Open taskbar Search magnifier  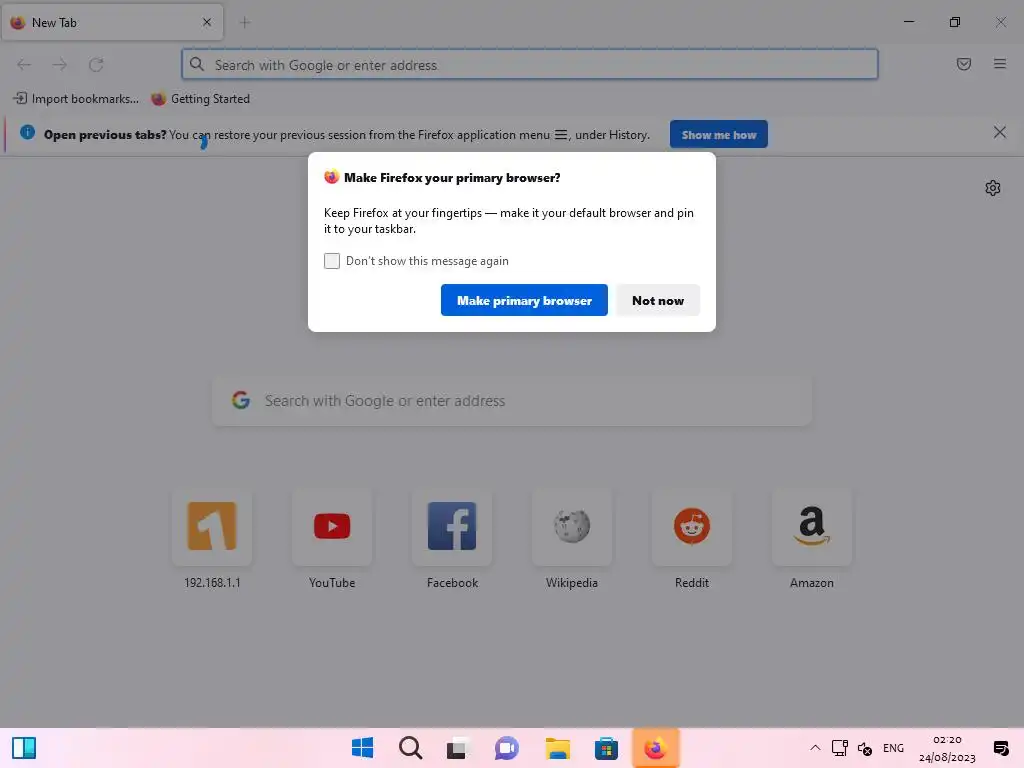pyautogui.click(x=410, y=748)
